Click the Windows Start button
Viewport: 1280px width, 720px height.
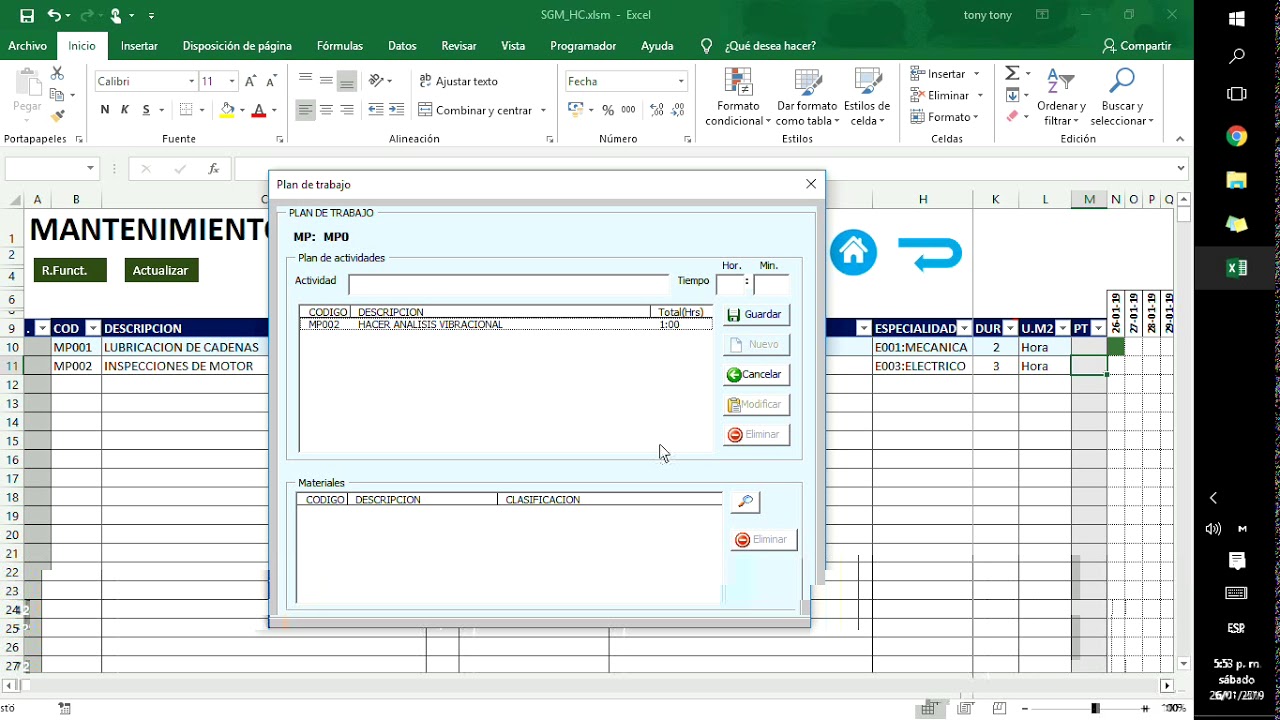pyautogui.click(x=1237, y=19)
